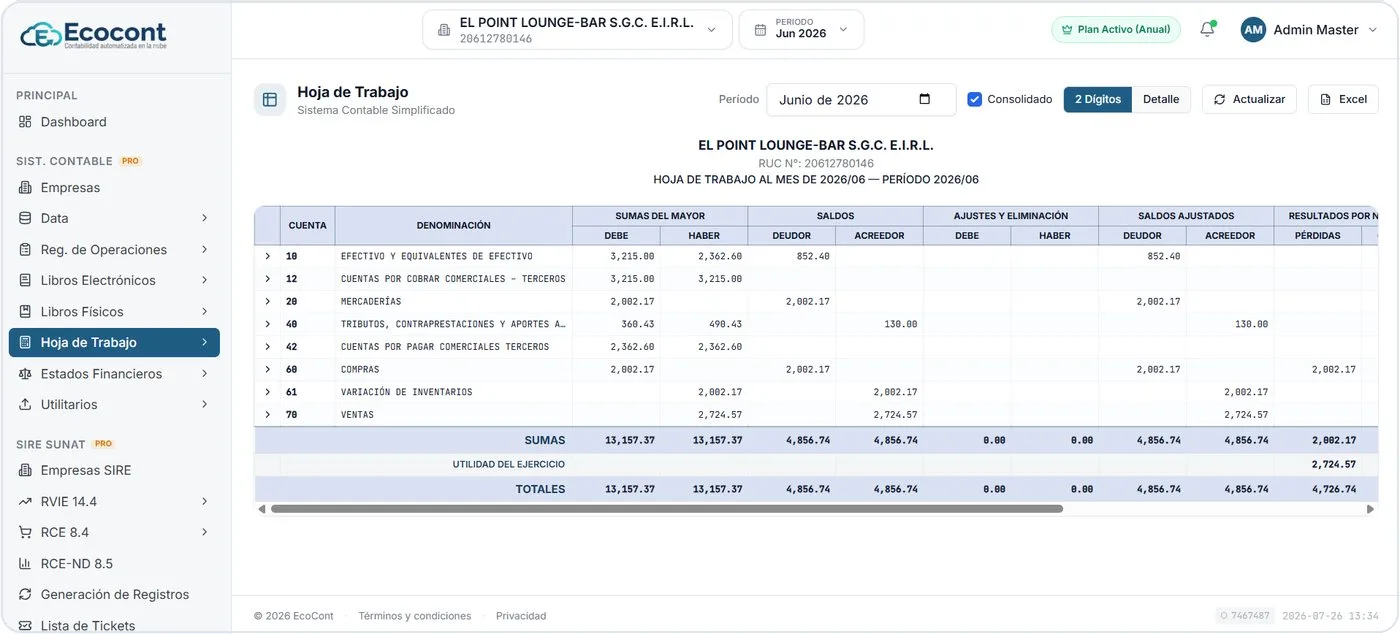Click the Libros Electrónicos icon

pos(25,281)
